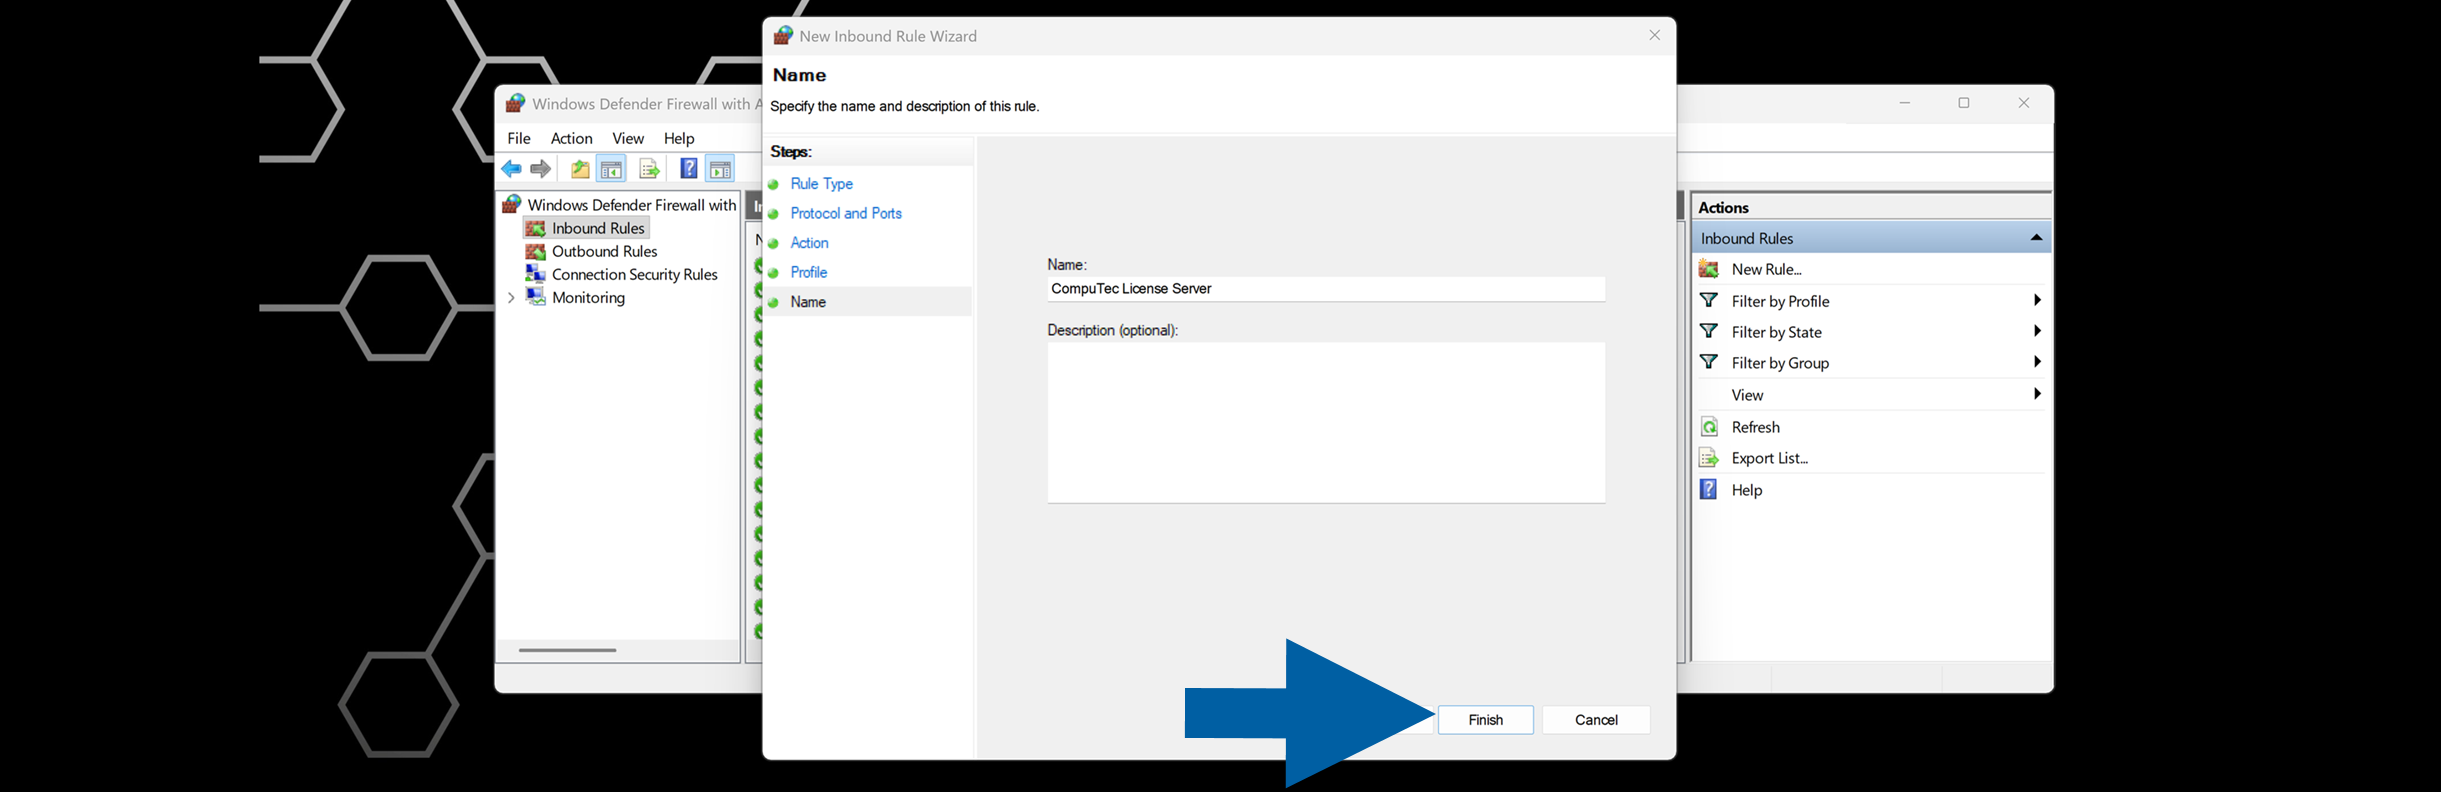Click the Filter by Group funnel icon
The width and height of the screenshot is (2441, 792).
1709,362
